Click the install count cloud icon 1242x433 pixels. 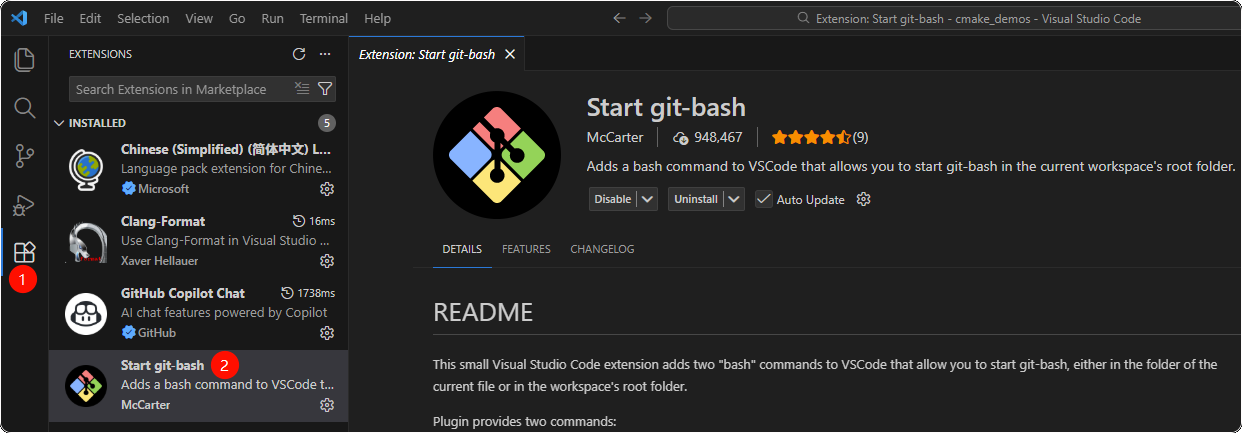coord(681,137)
